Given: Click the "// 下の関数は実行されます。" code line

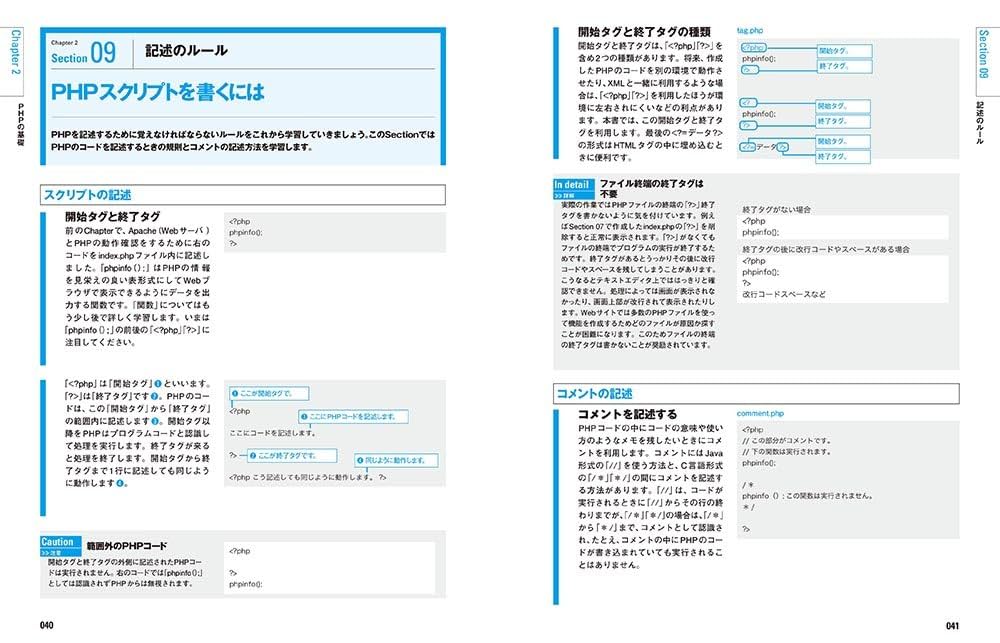Looking at the screenshot, I should [786, 452].
